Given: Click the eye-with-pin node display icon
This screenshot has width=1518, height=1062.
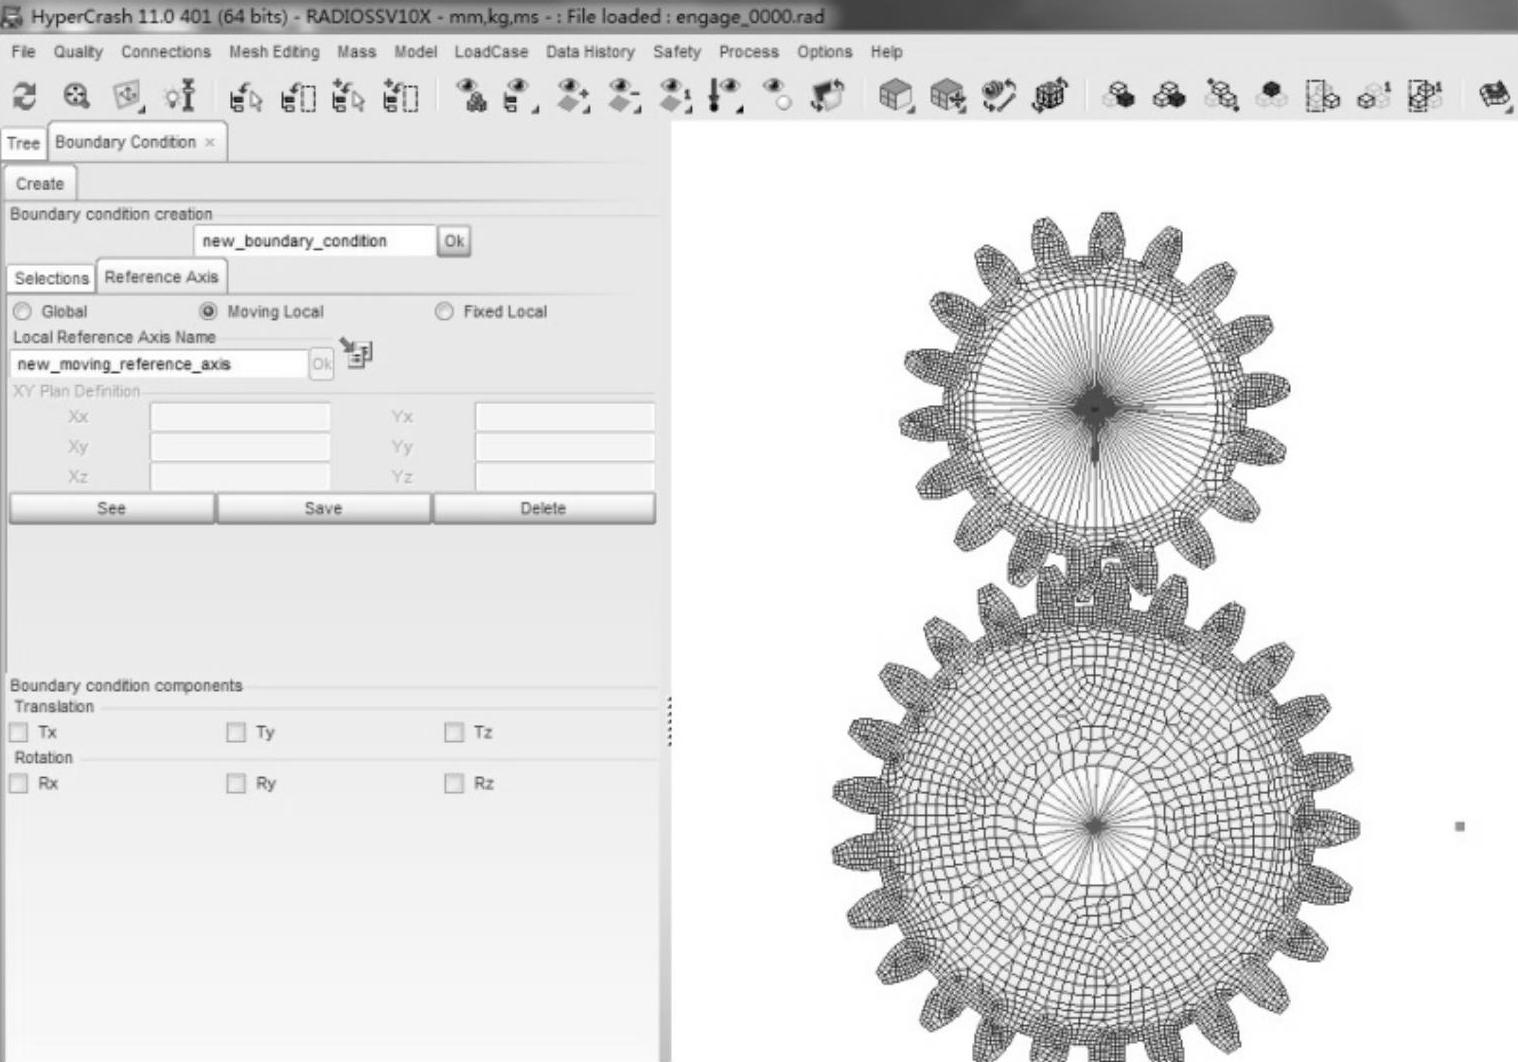Looking at the screenshot, I should (725, 96).
